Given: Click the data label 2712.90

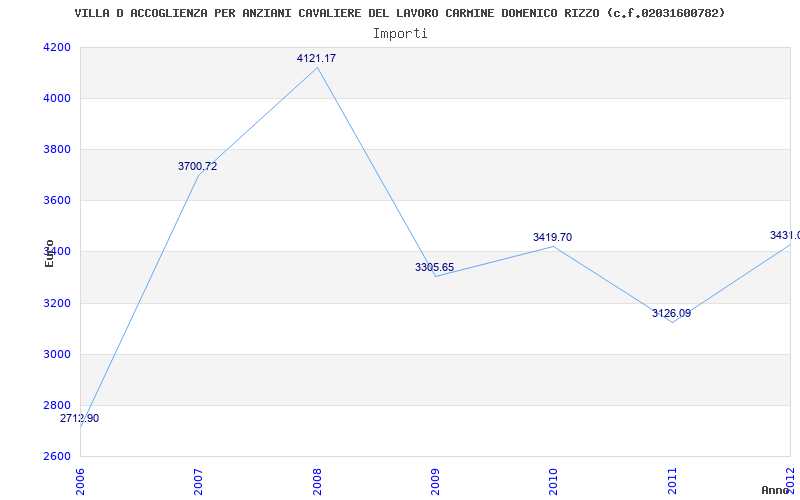Looking at the screenshot, I should (80, 418).
